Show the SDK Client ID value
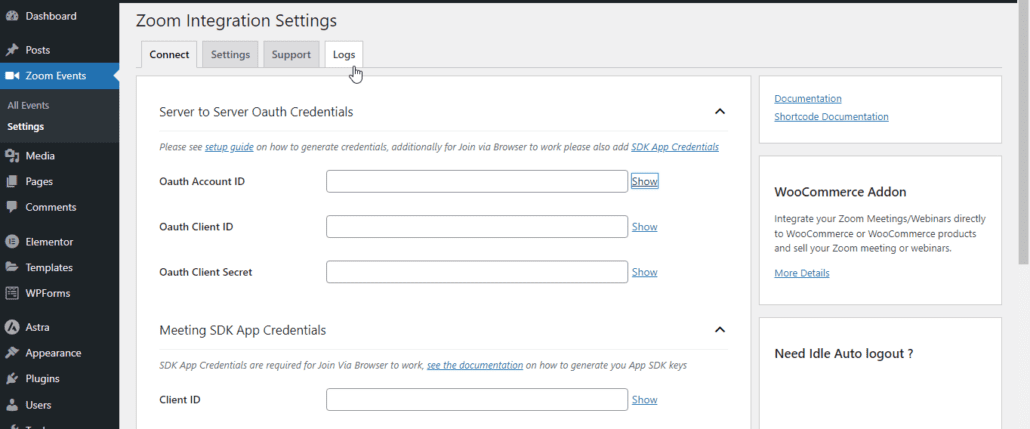Image resolution: width=1030 pixels, height=429 pixels. (644, 399)
